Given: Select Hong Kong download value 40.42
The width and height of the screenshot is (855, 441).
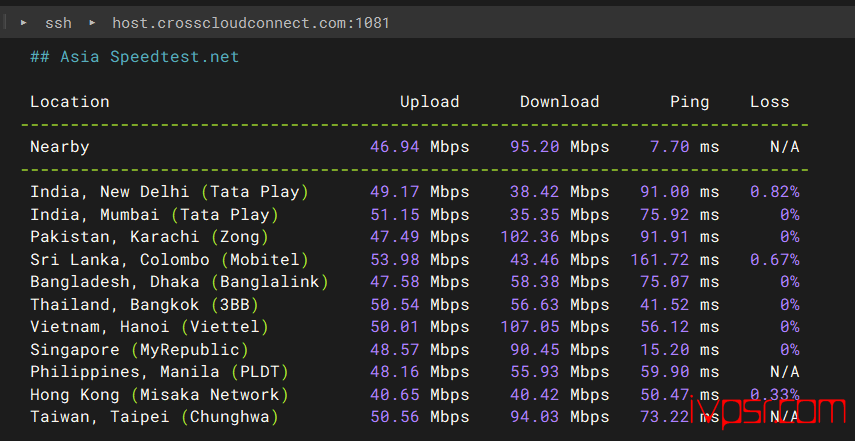Looking at the screenshot, I should [535, 394].
